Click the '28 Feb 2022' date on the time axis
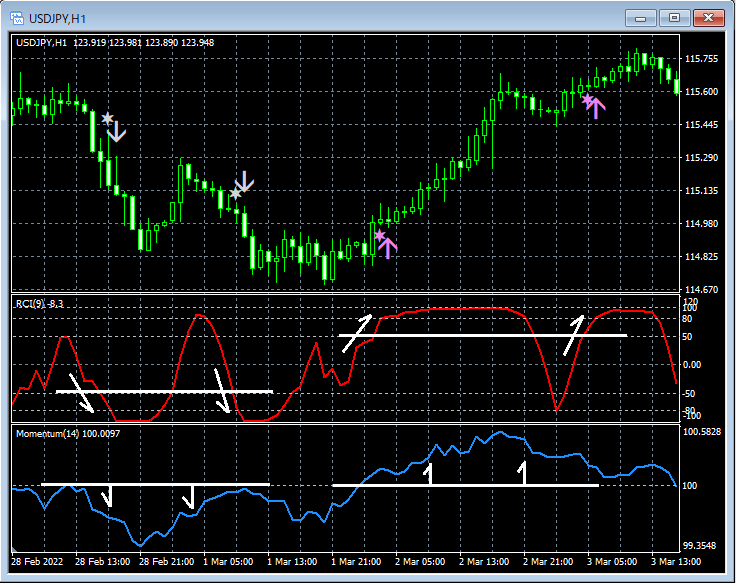Image resolution: width=737 pixels, height=583 pixels. tap(37, 562)
